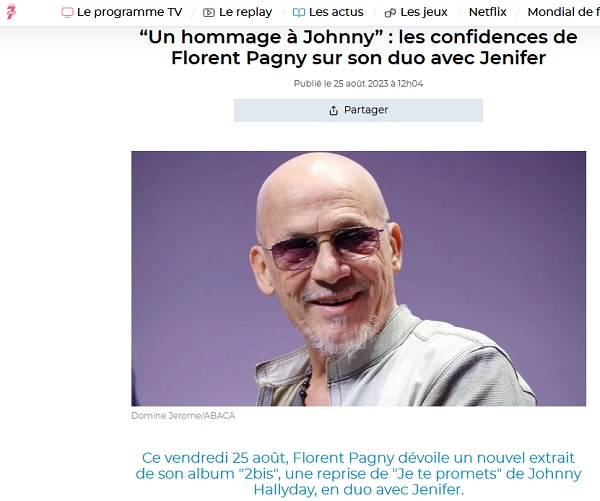Click the share arrow icon in Partager button
This screenshot has width=600, height=501.
333,111
